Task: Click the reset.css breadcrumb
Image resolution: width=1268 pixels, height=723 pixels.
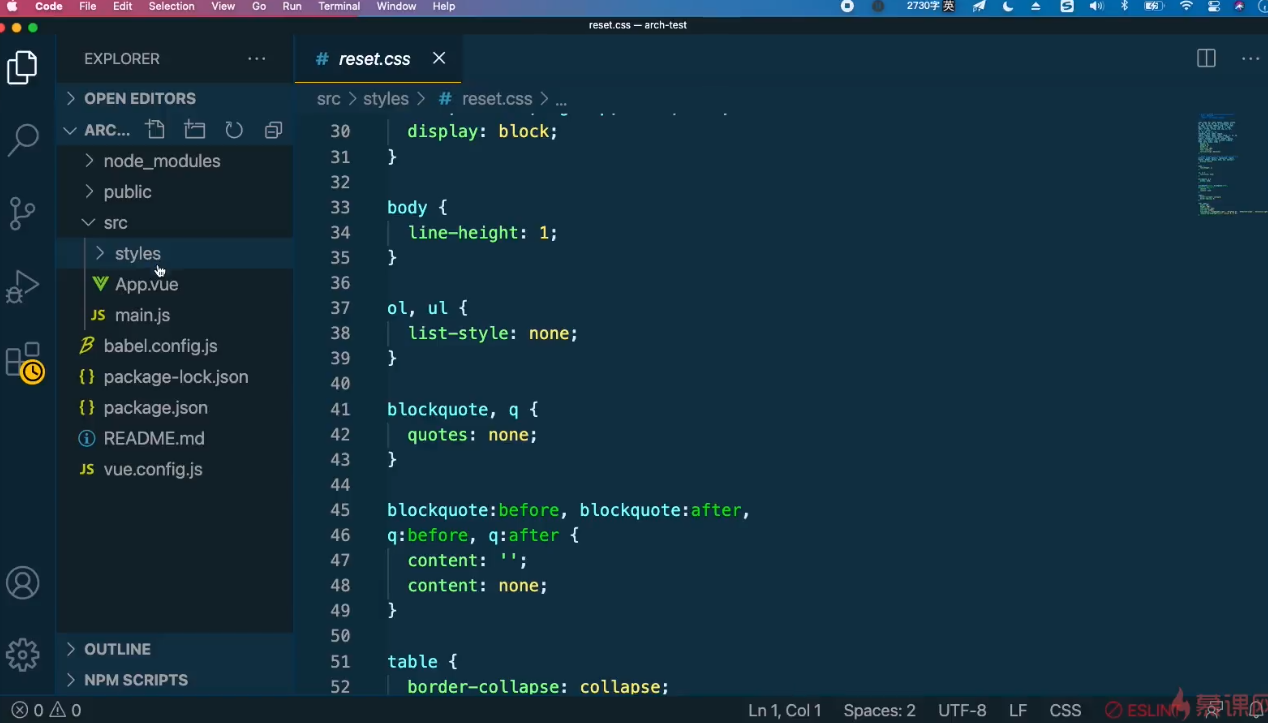Action: (485, 99)
